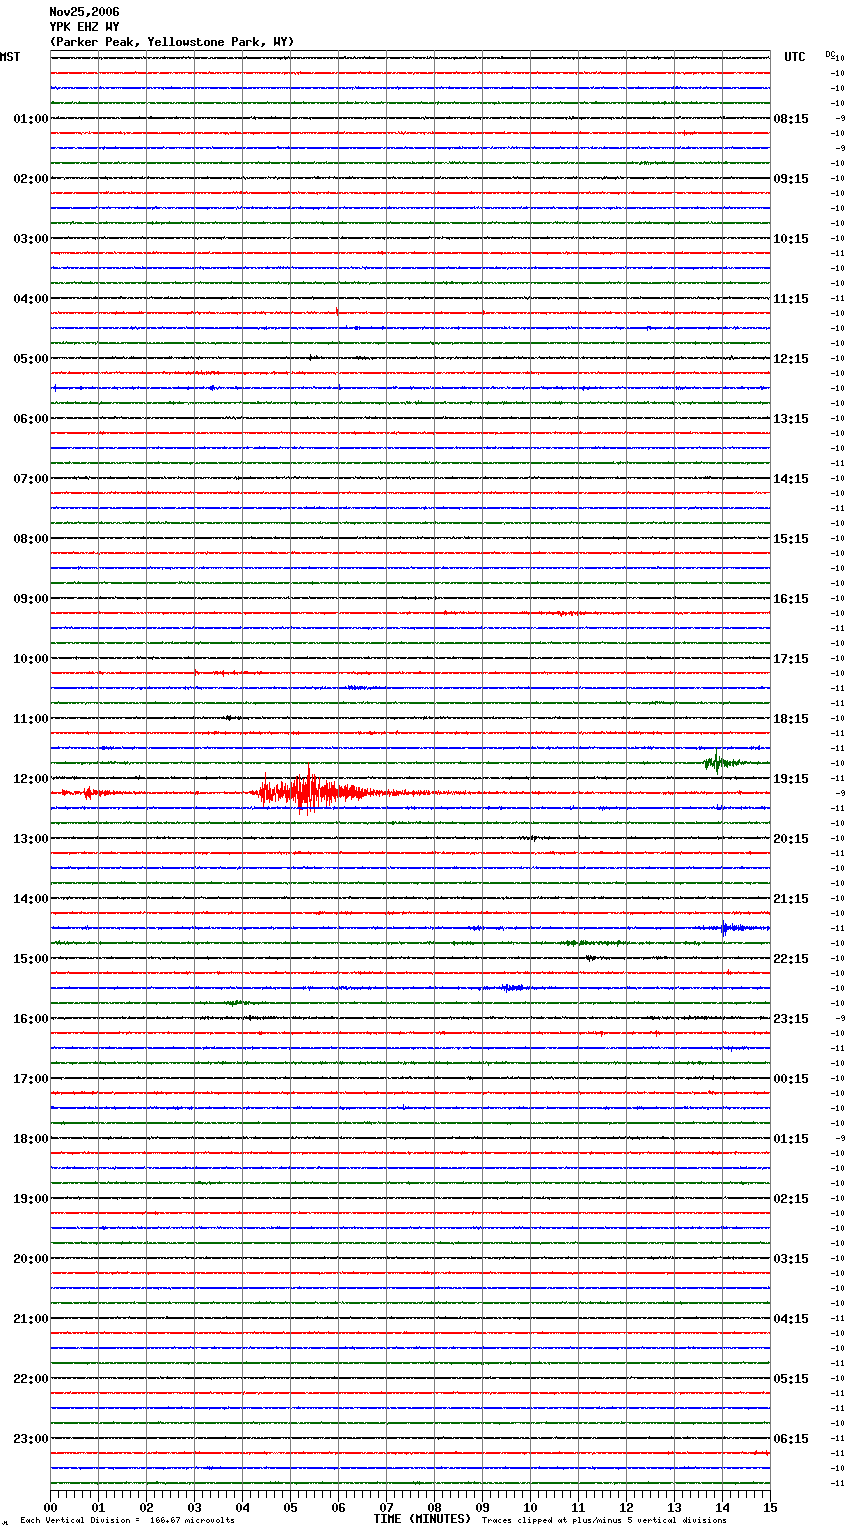Select the 14:00 MST time label
The image size is (850, 1534).
point(30,899)
